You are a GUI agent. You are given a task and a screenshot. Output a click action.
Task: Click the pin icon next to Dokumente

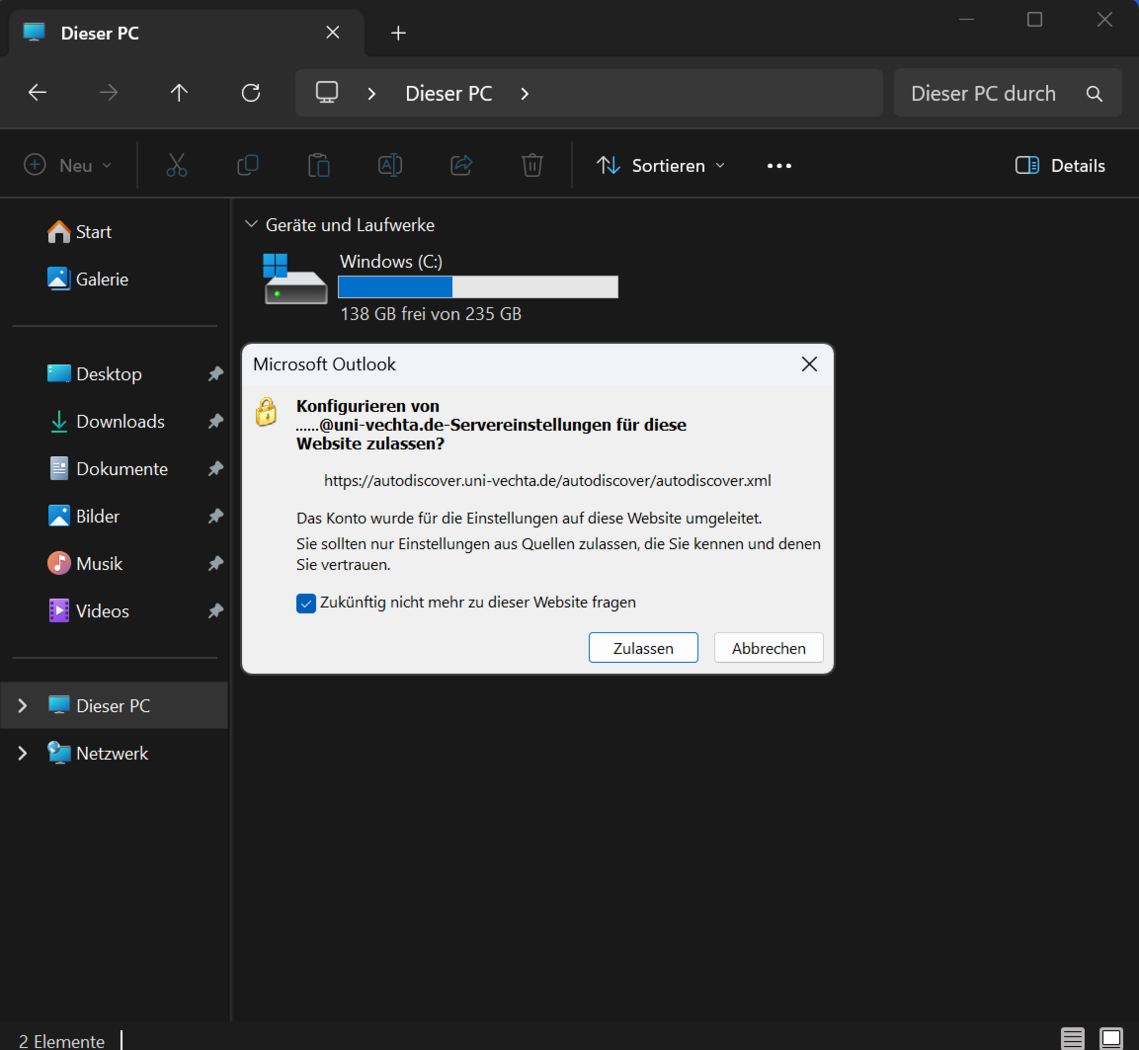(x=215, y=469)
